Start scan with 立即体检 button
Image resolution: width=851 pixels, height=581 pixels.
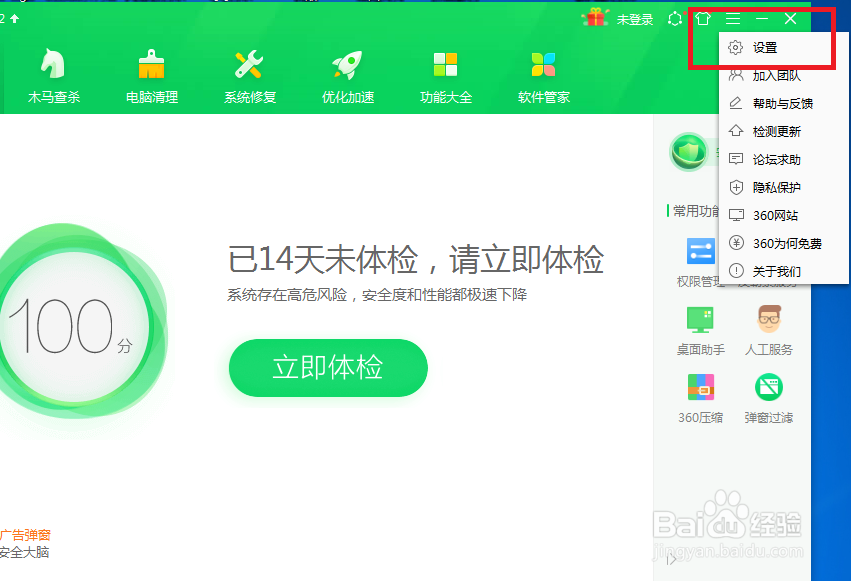(x=328, y=368)
